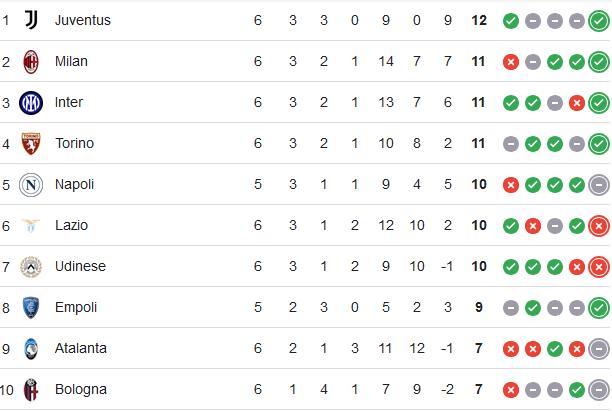Click the Bologna club crest
Image resolution: width=612 pixels, height=411 pixels.
click(x=31, y=390)
